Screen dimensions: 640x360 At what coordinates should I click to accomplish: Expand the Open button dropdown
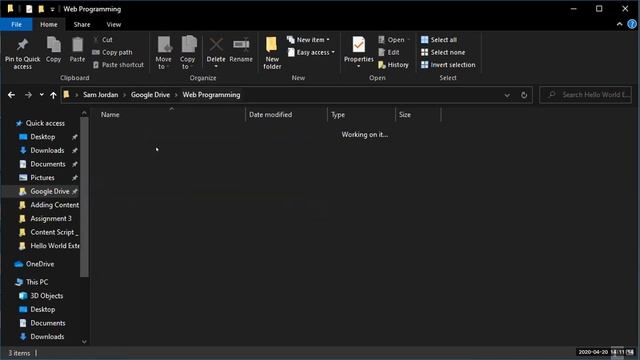(409, 40)
